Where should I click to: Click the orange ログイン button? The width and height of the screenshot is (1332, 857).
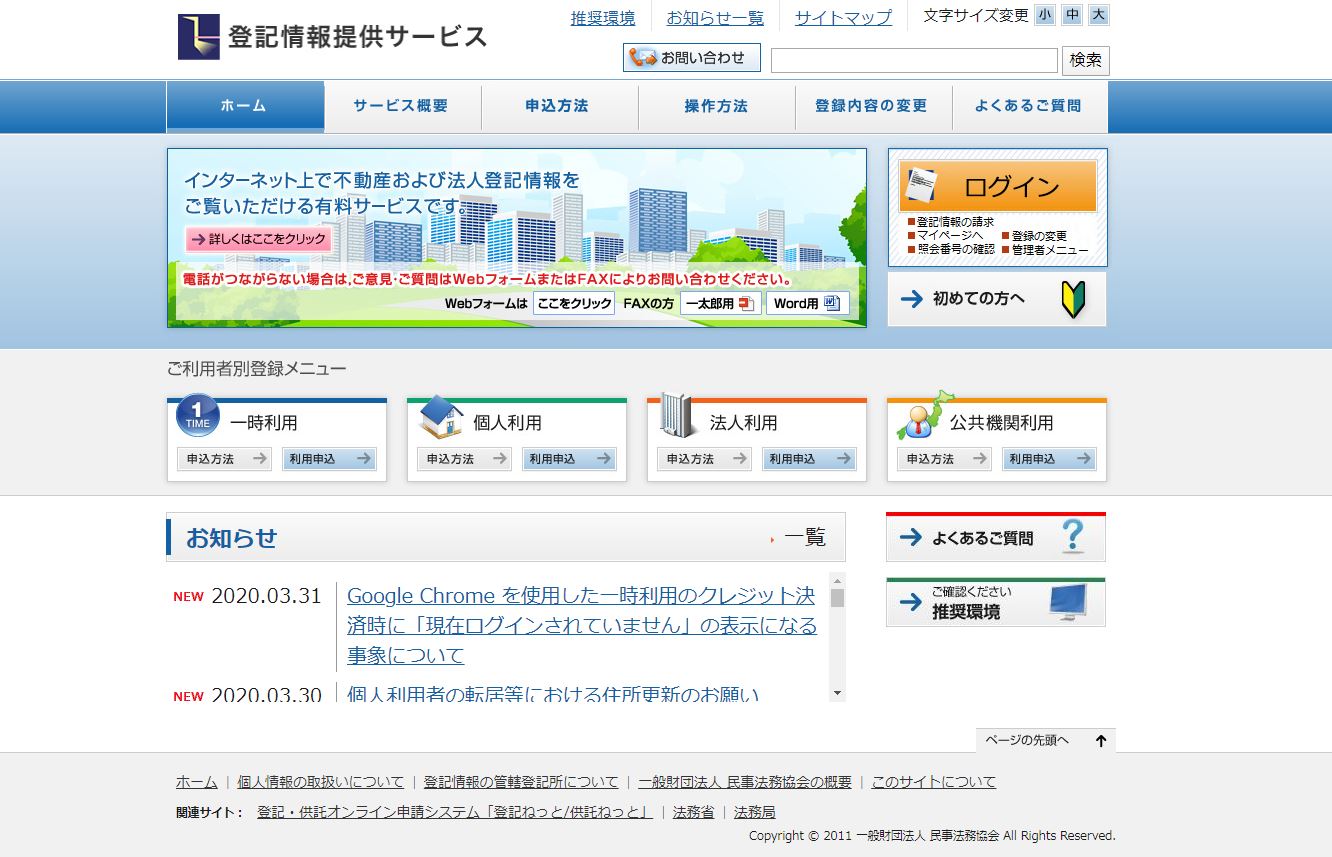click(x=998, y=186)
